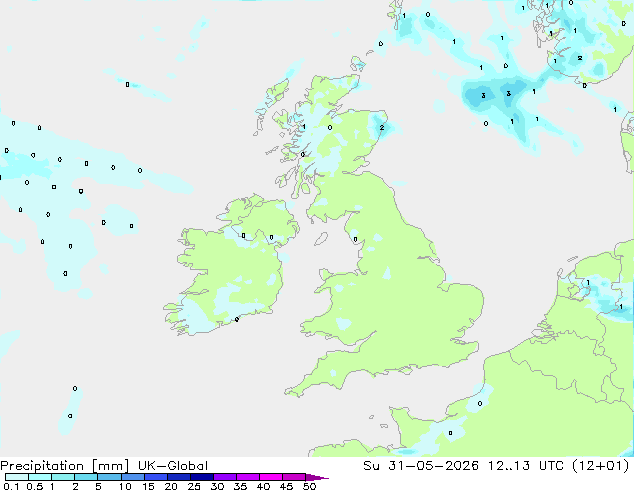This screenshot has width=634, height=490.
Task: Click the 'Su 31-05-2026' date text
Action: pyautogui.click(x=421, y=466)
